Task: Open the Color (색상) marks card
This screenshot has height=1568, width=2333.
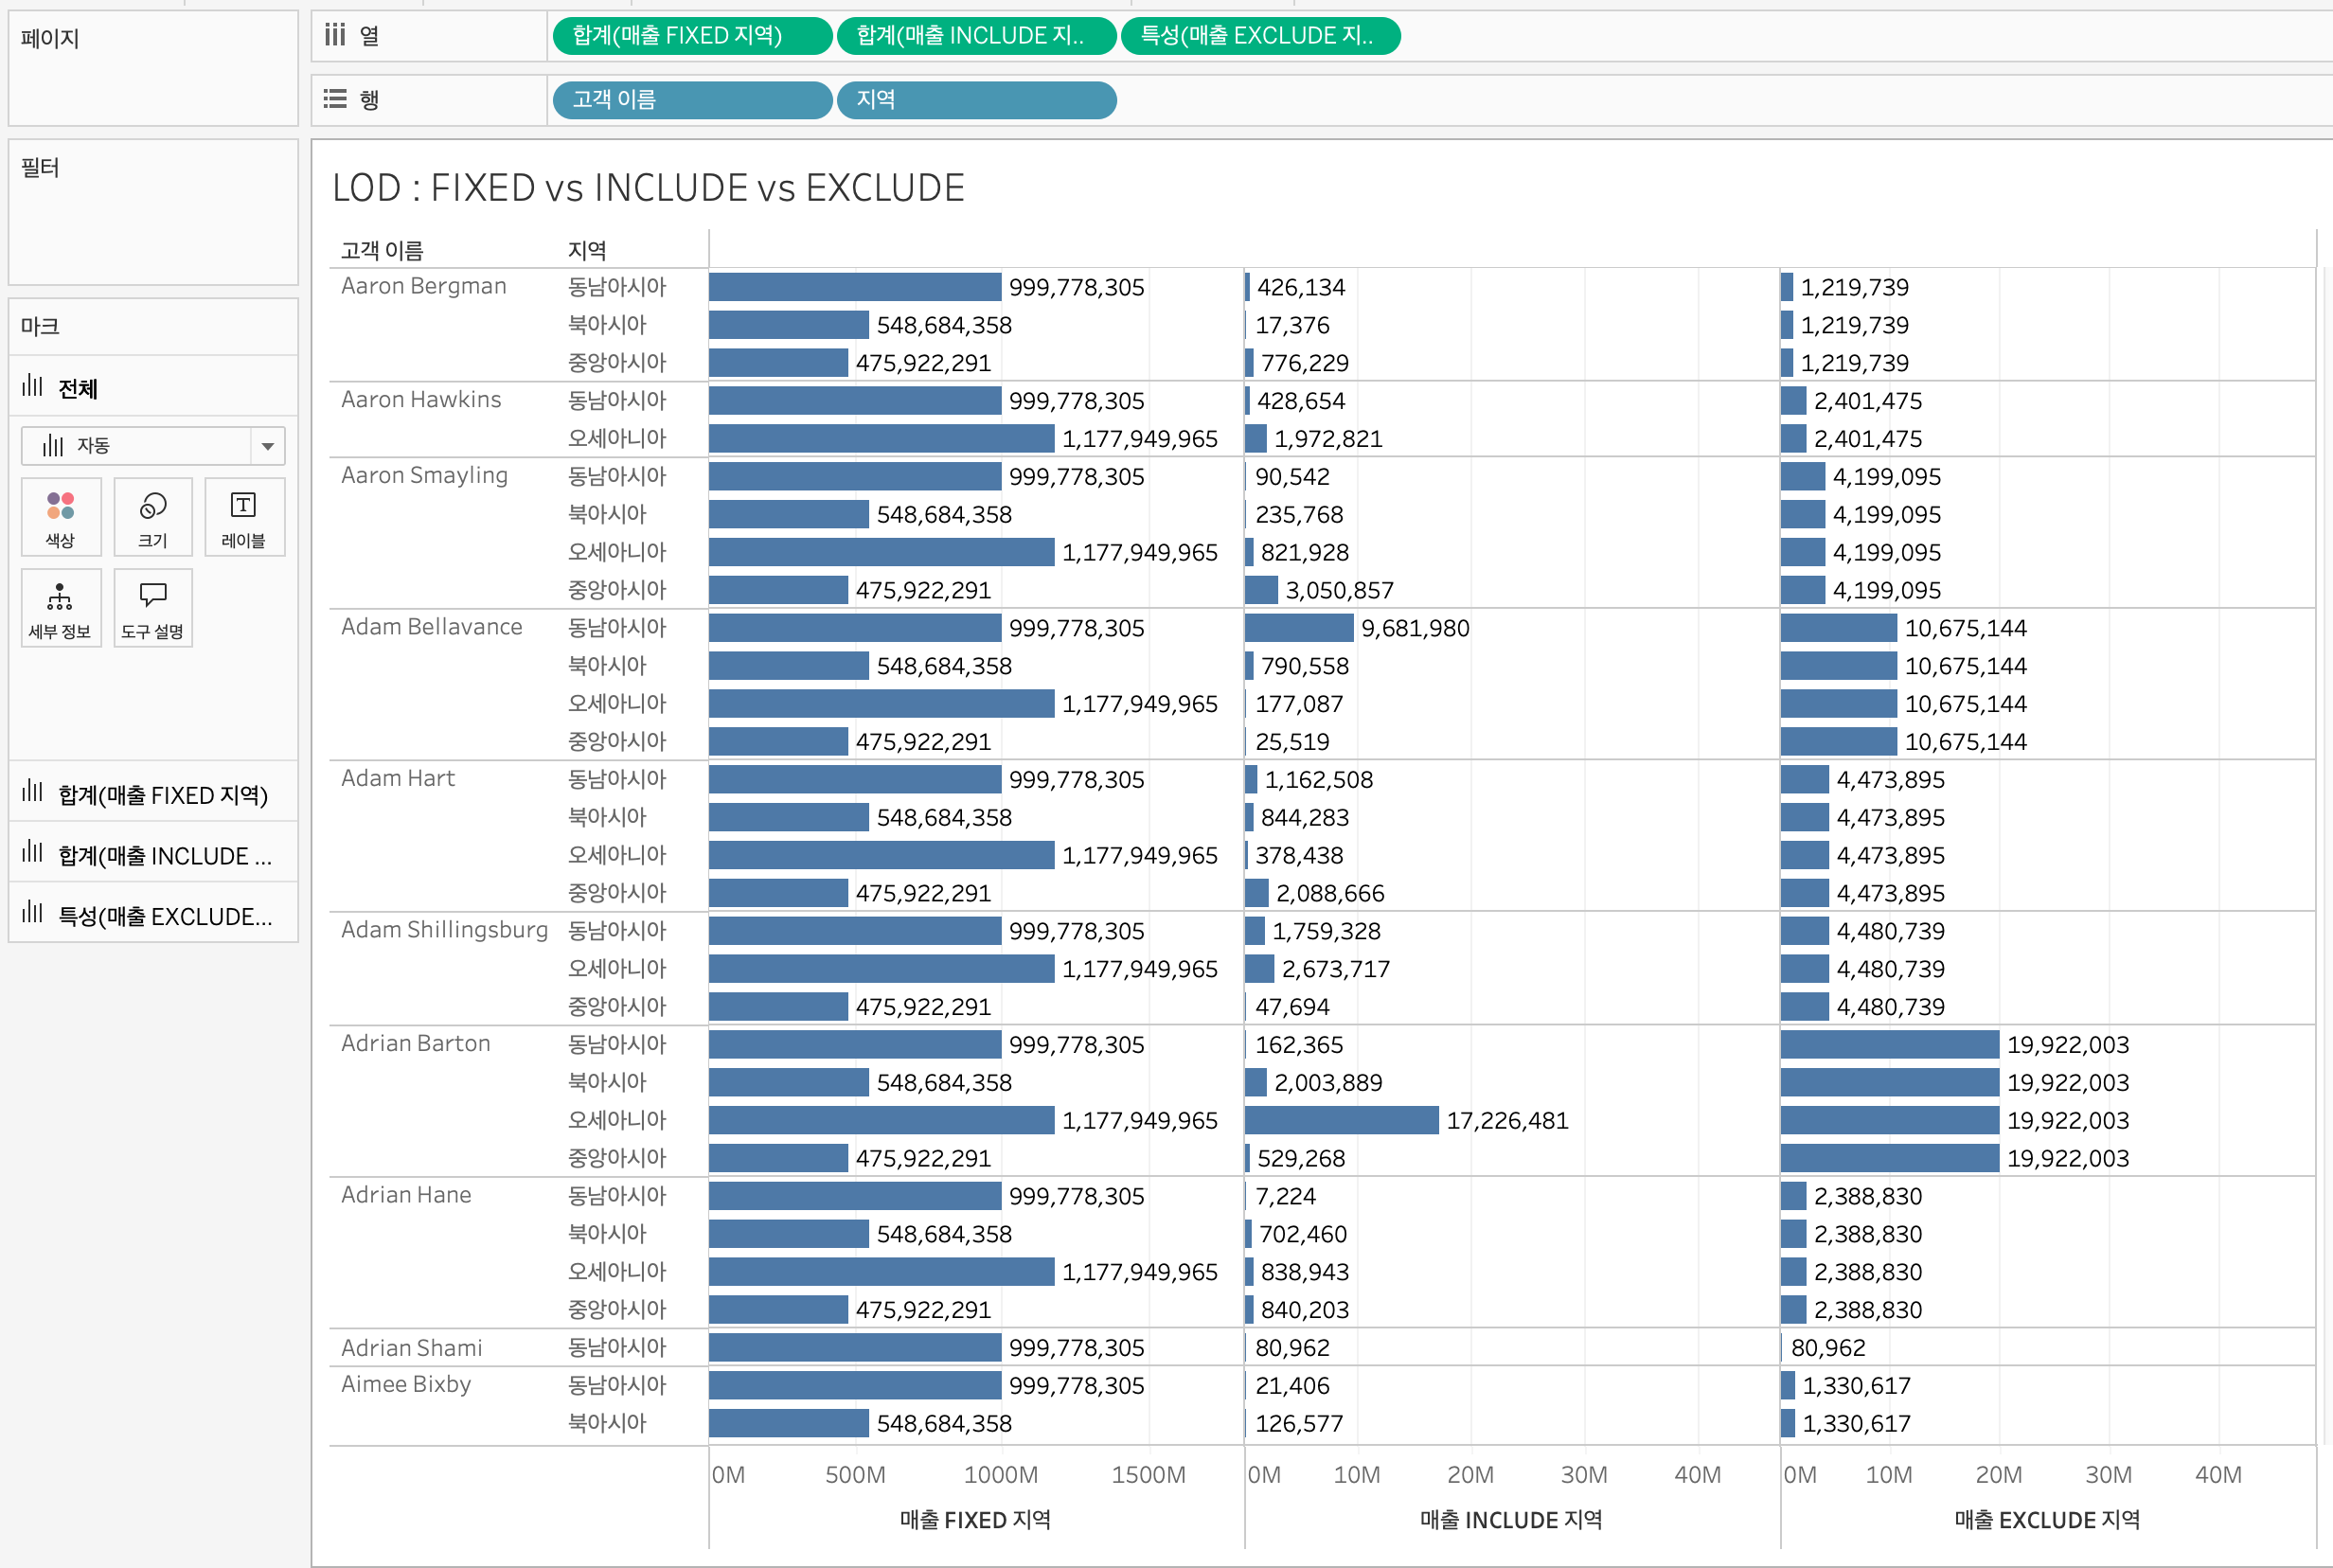Action: pyautogui.click(x=60, y=517)
